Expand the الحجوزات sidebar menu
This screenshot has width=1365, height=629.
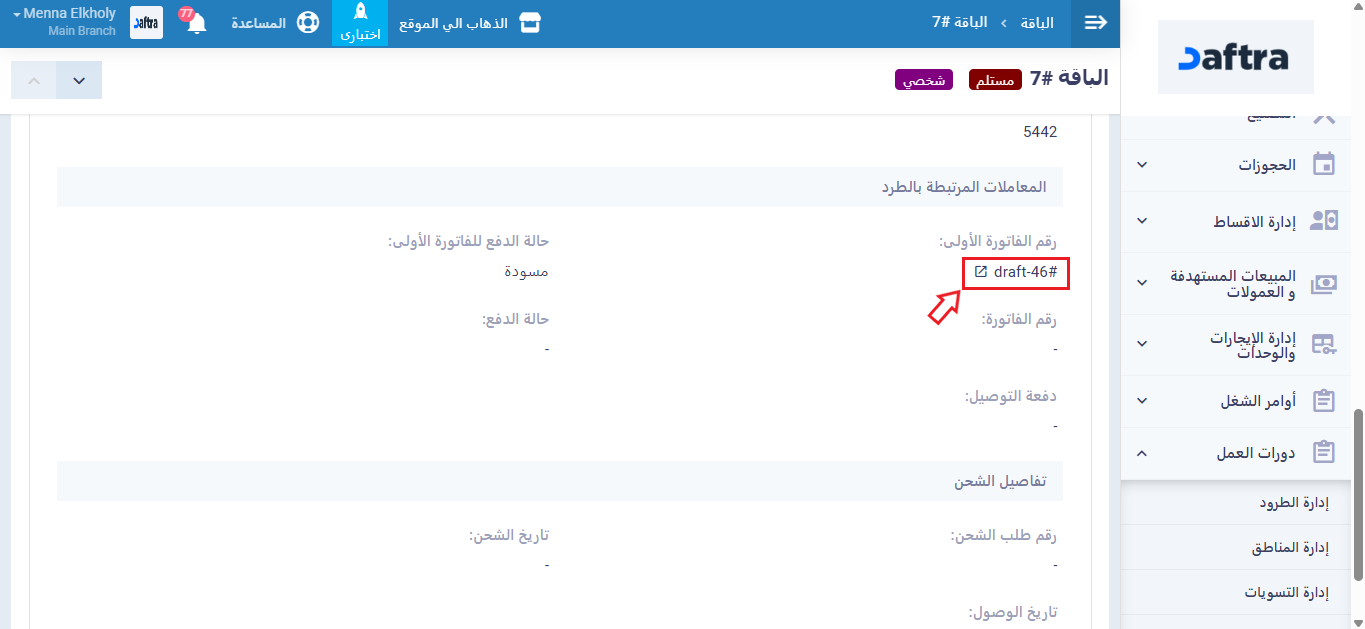coord(1142,165)
